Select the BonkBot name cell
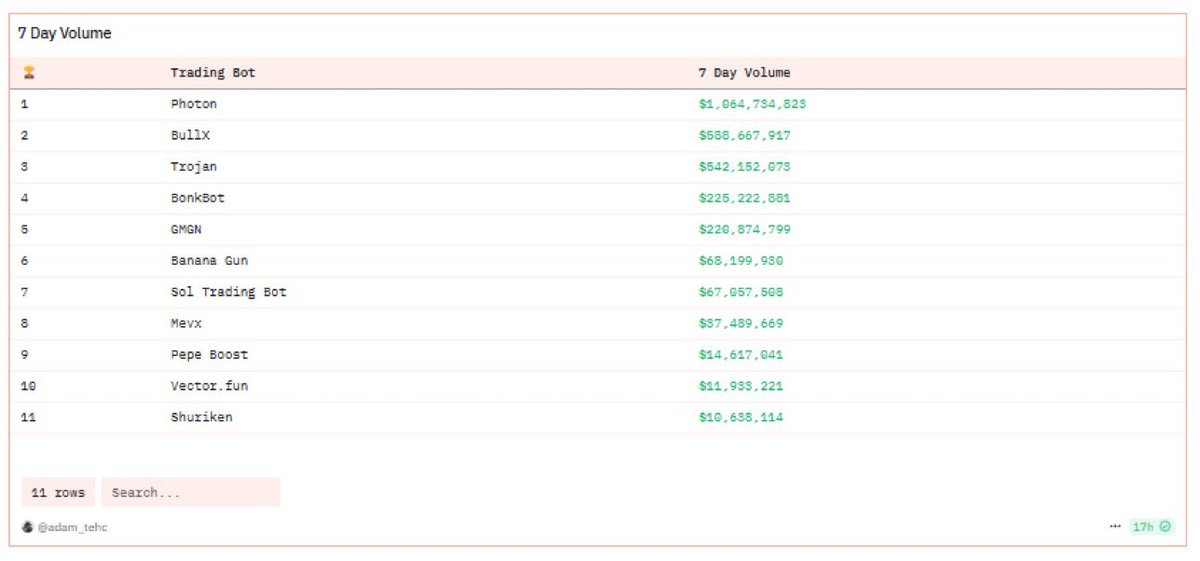The width and height of the screenshot is (1200, 561). click(198, 198)
